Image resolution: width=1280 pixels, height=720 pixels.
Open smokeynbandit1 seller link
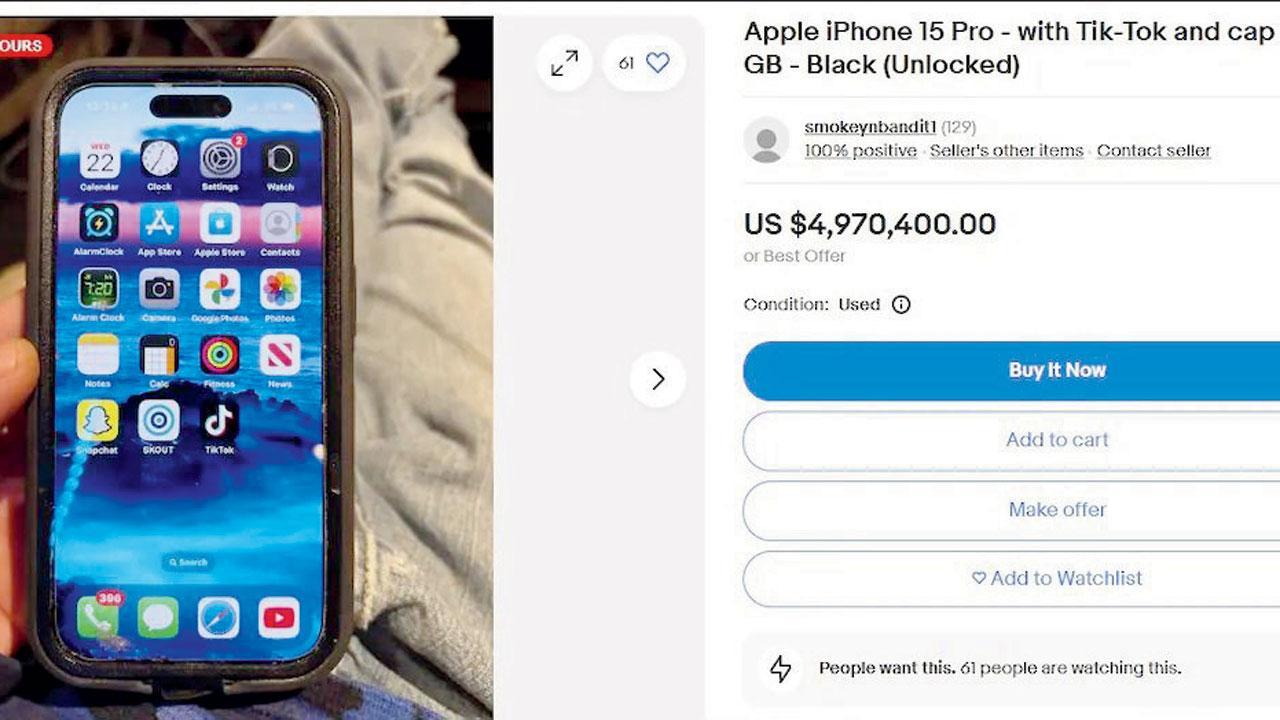click(x=870, y=127)
